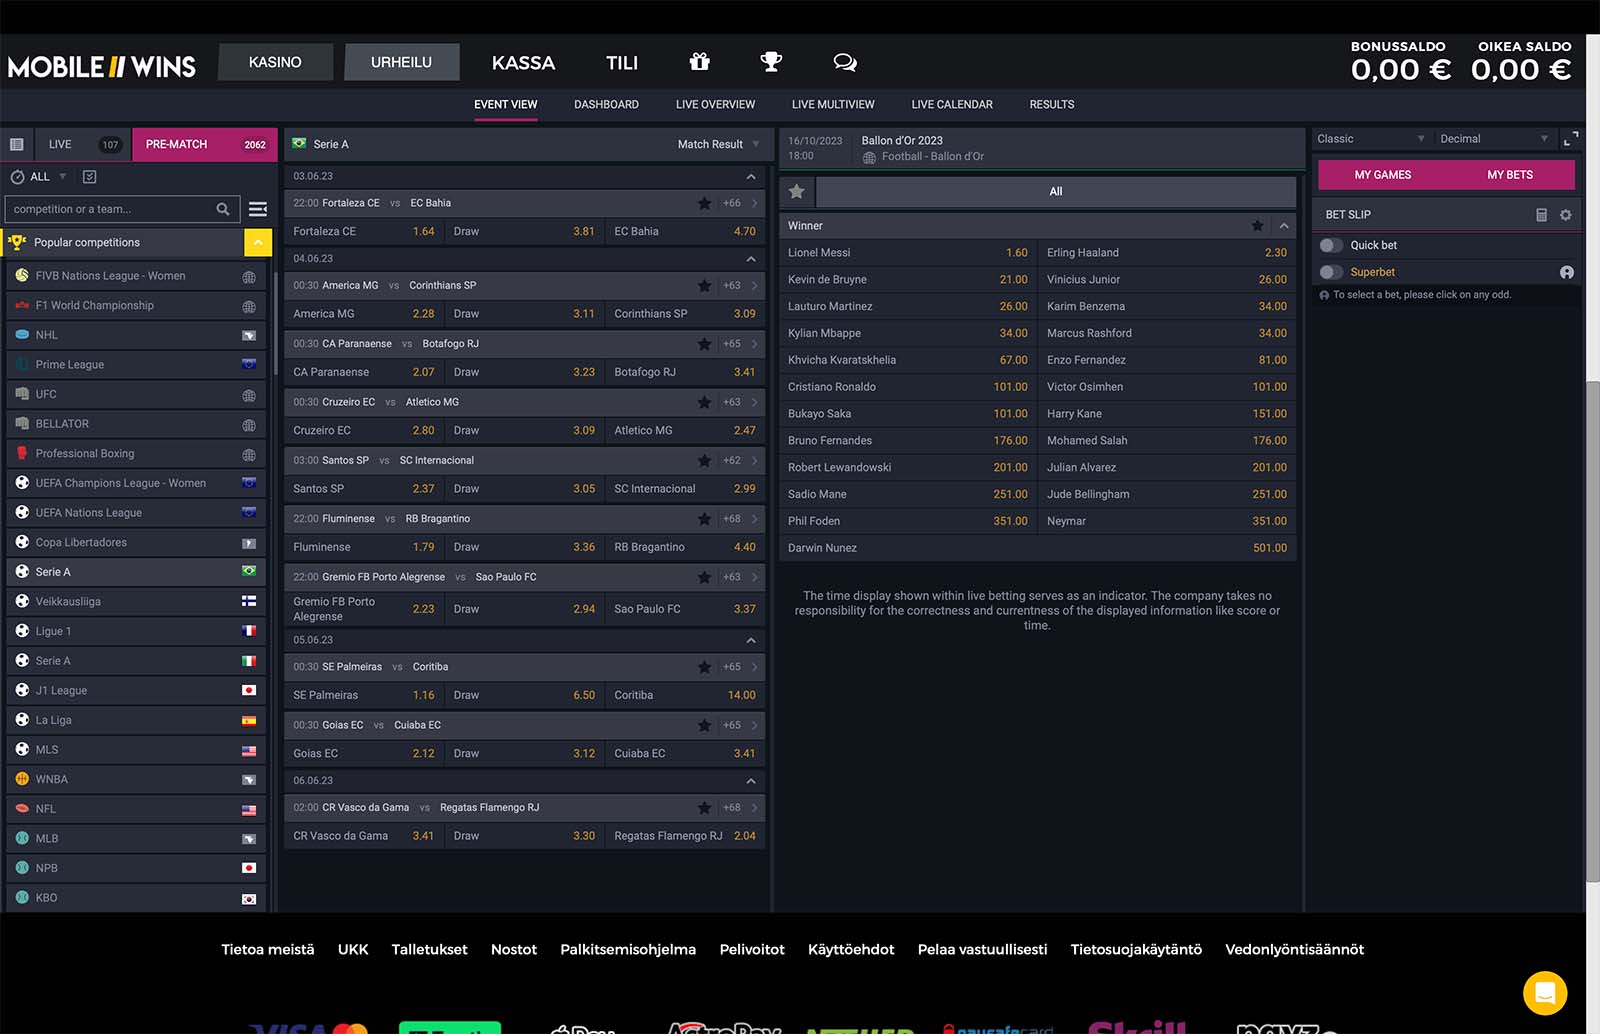Open the gift promotions icon

(x=699, y=62)
